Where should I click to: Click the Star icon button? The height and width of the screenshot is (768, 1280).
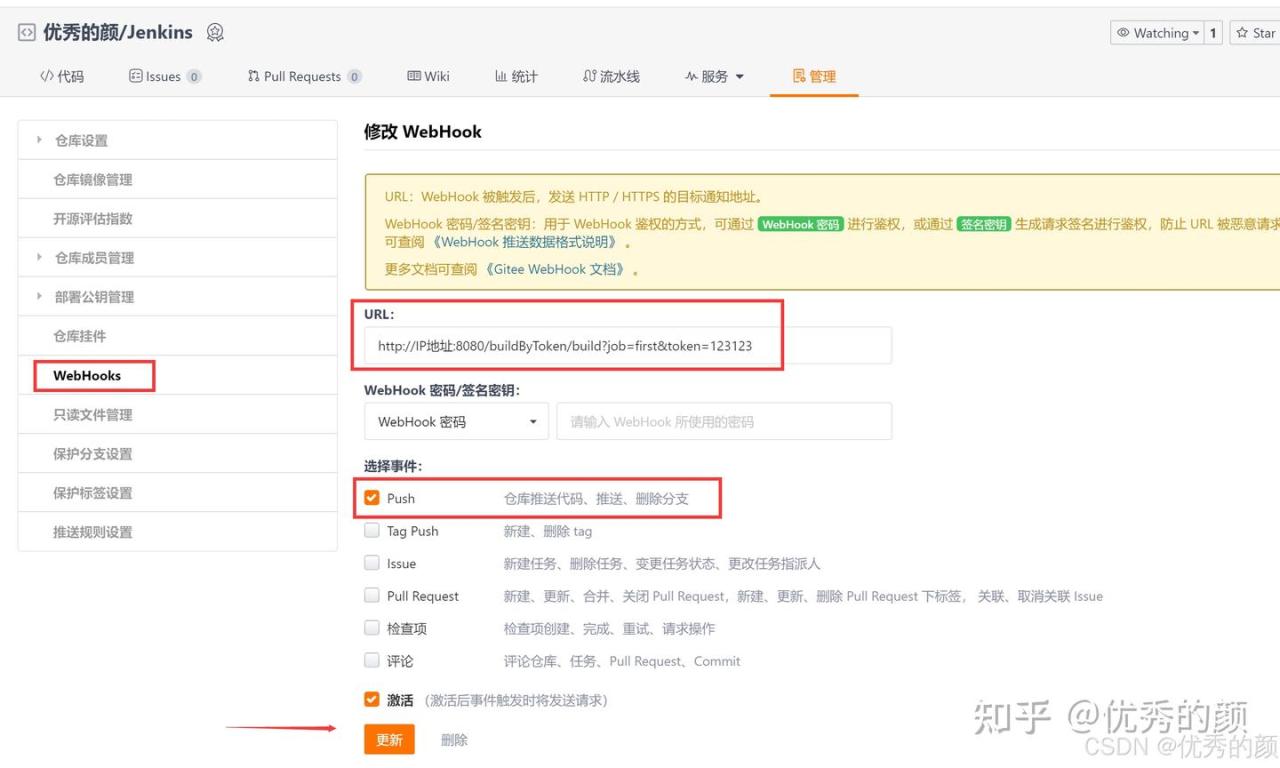(1243, 33)
